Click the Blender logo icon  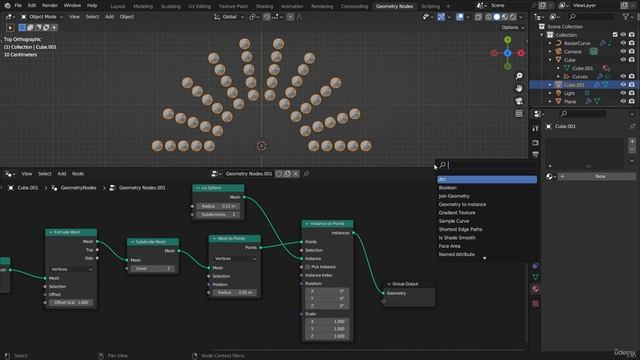point(7,6)
